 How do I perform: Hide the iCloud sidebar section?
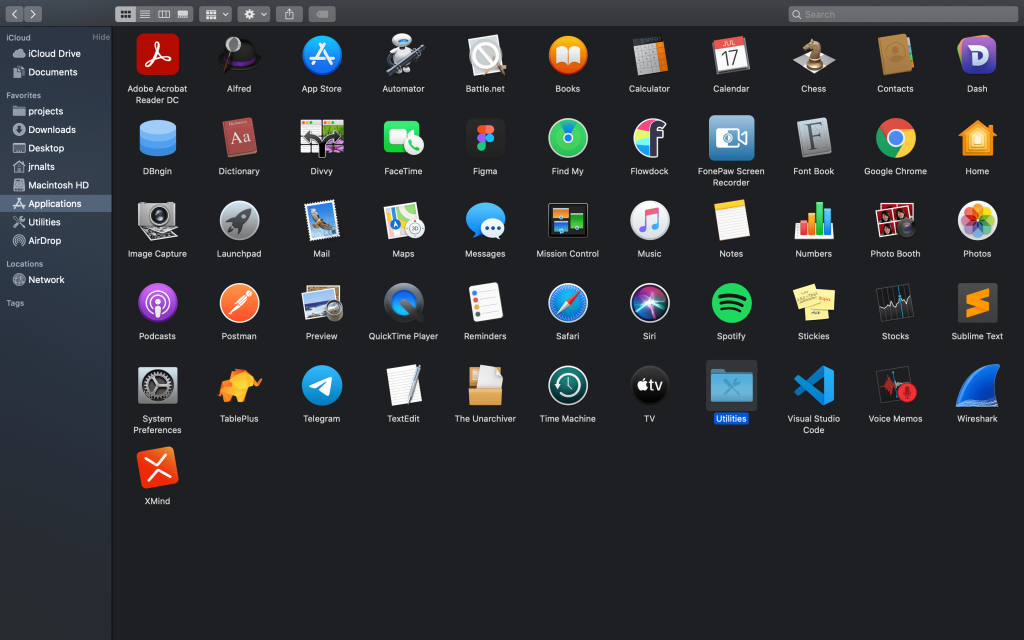[x=101, y=37]
